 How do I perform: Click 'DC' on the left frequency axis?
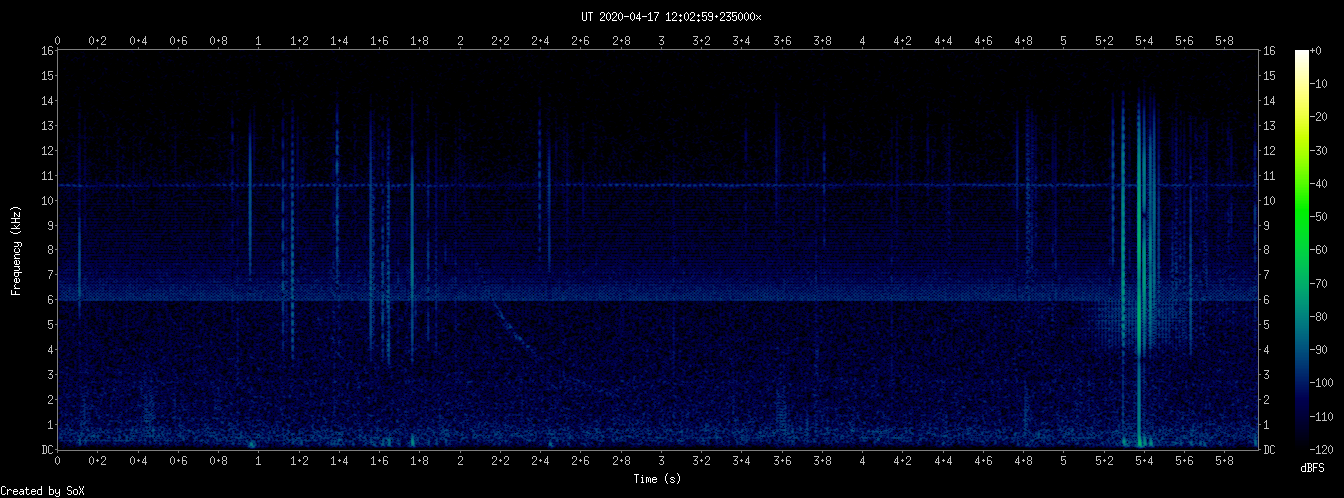47,449
